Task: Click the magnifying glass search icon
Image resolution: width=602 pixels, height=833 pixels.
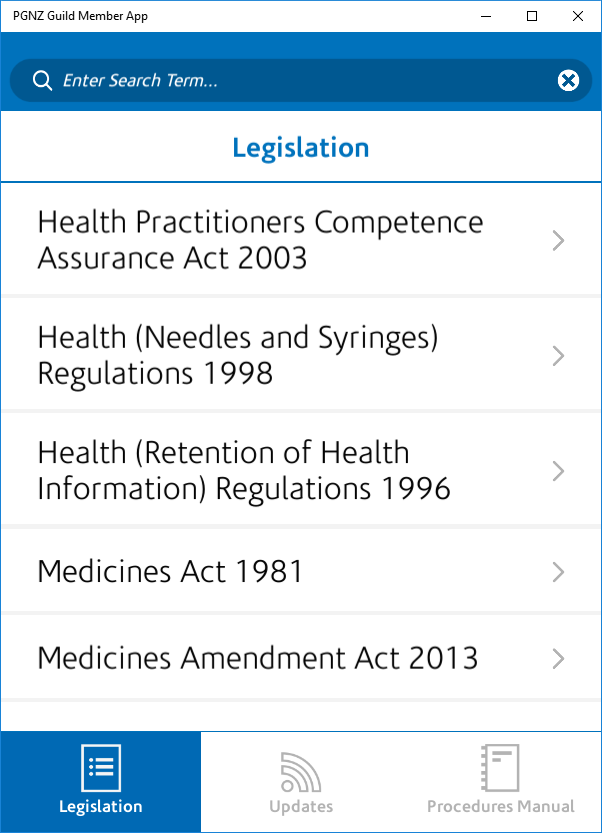Action: 41,81
